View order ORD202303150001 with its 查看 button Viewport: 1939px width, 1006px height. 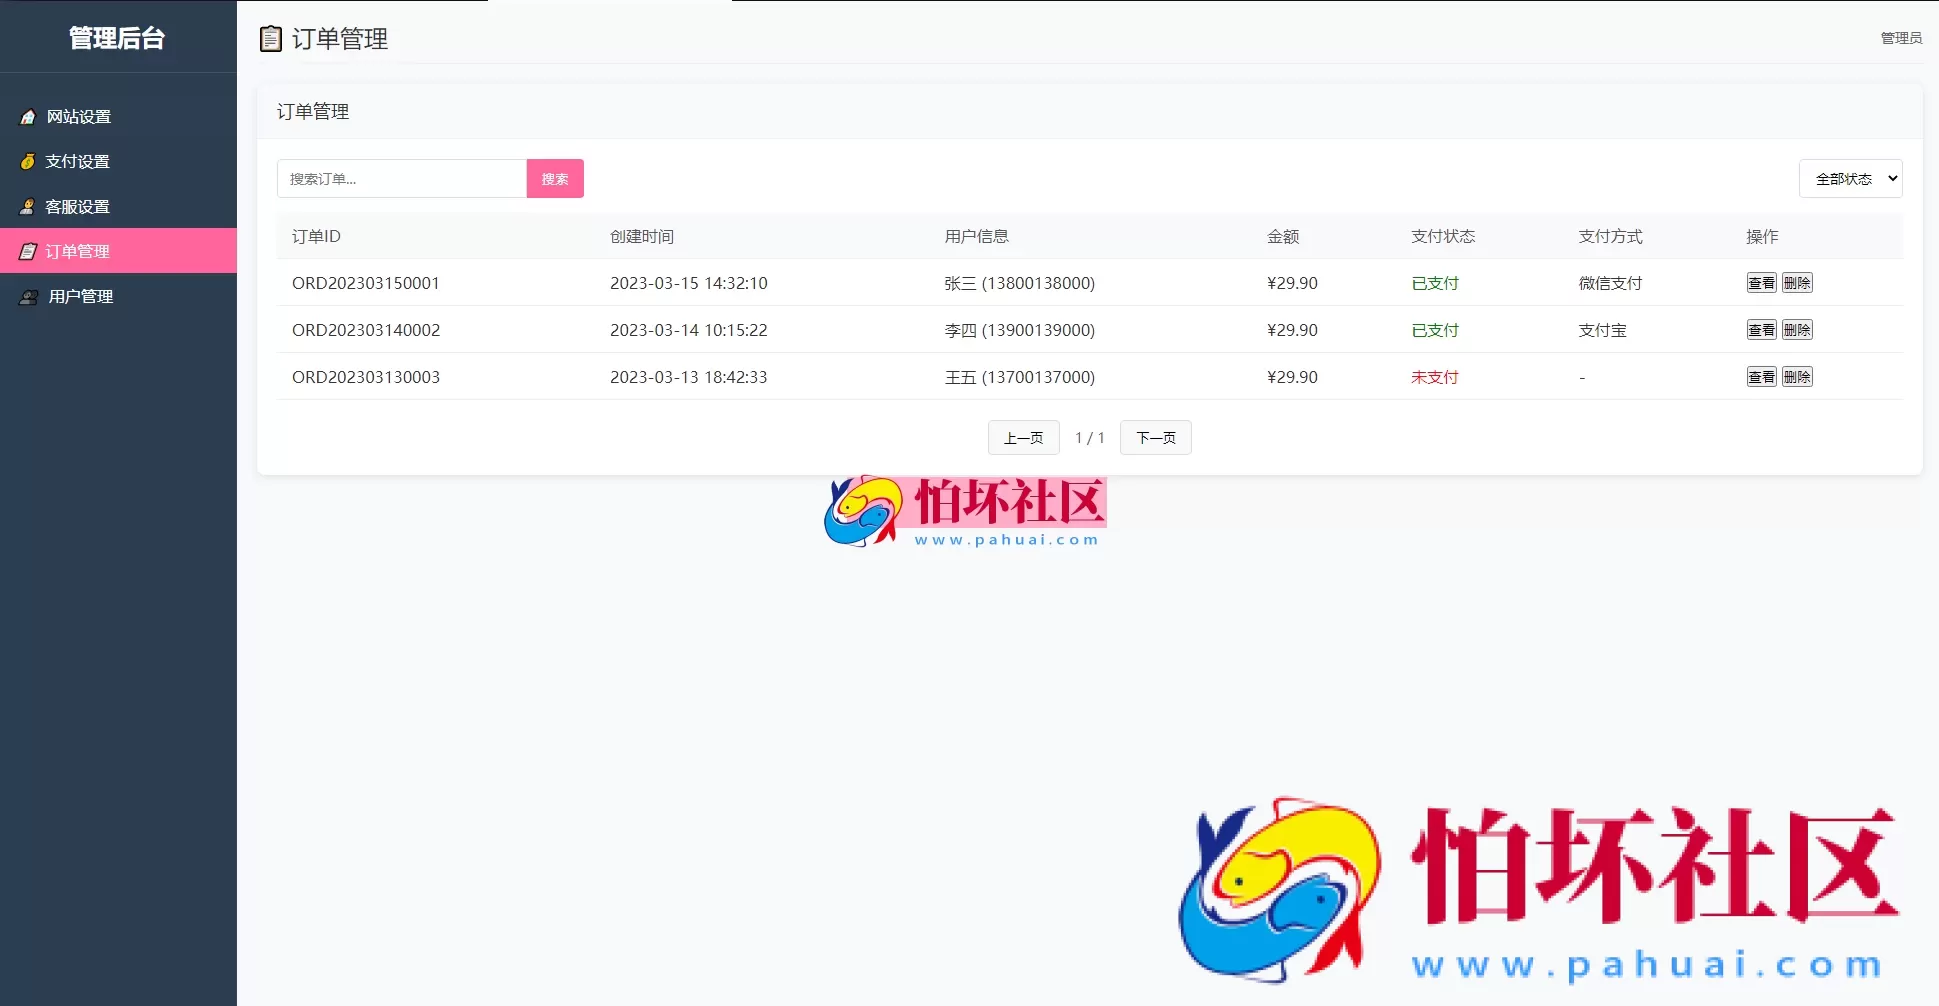click(1761, 283)
